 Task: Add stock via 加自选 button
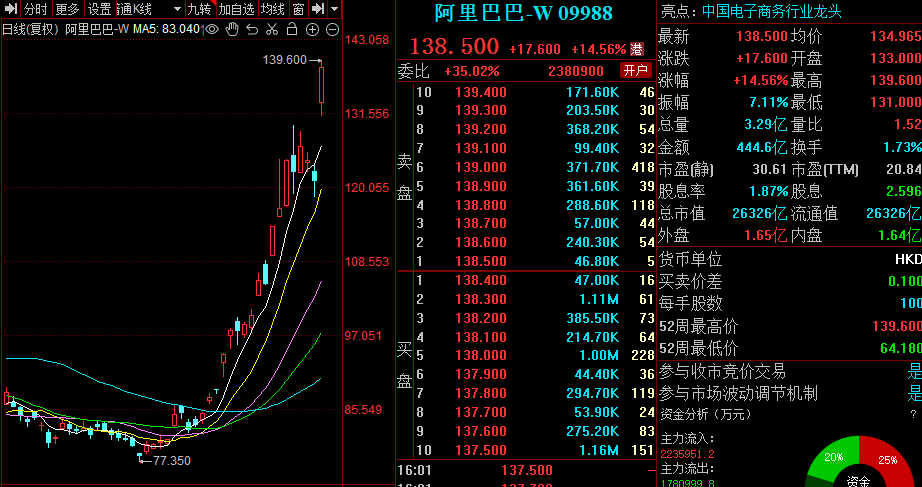[x=236, y=9]
